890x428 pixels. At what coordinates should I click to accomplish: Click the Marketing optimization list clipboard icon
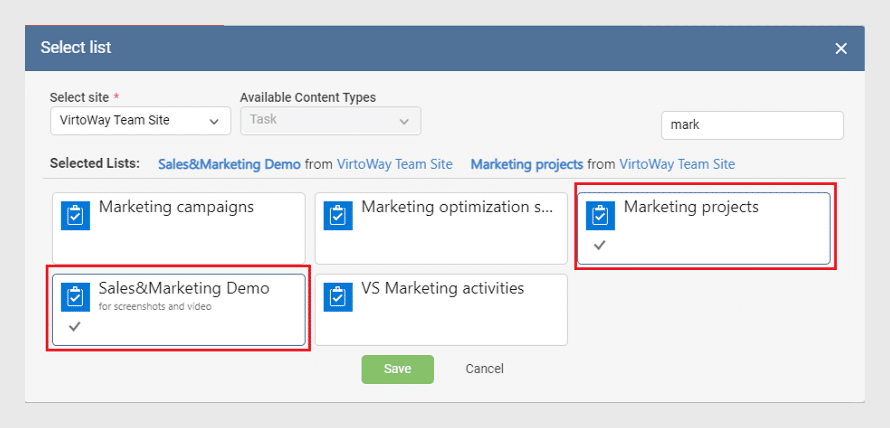[x=338, y=216]
